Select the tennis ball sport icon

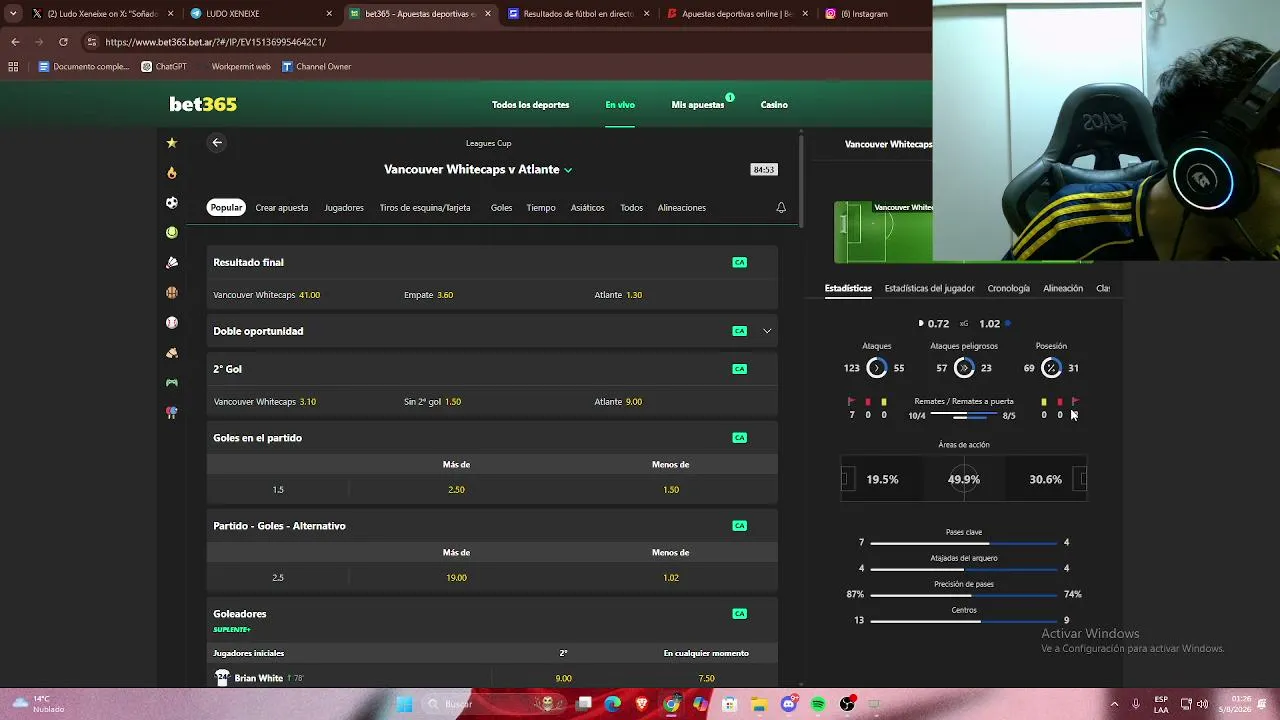(172, 233)
